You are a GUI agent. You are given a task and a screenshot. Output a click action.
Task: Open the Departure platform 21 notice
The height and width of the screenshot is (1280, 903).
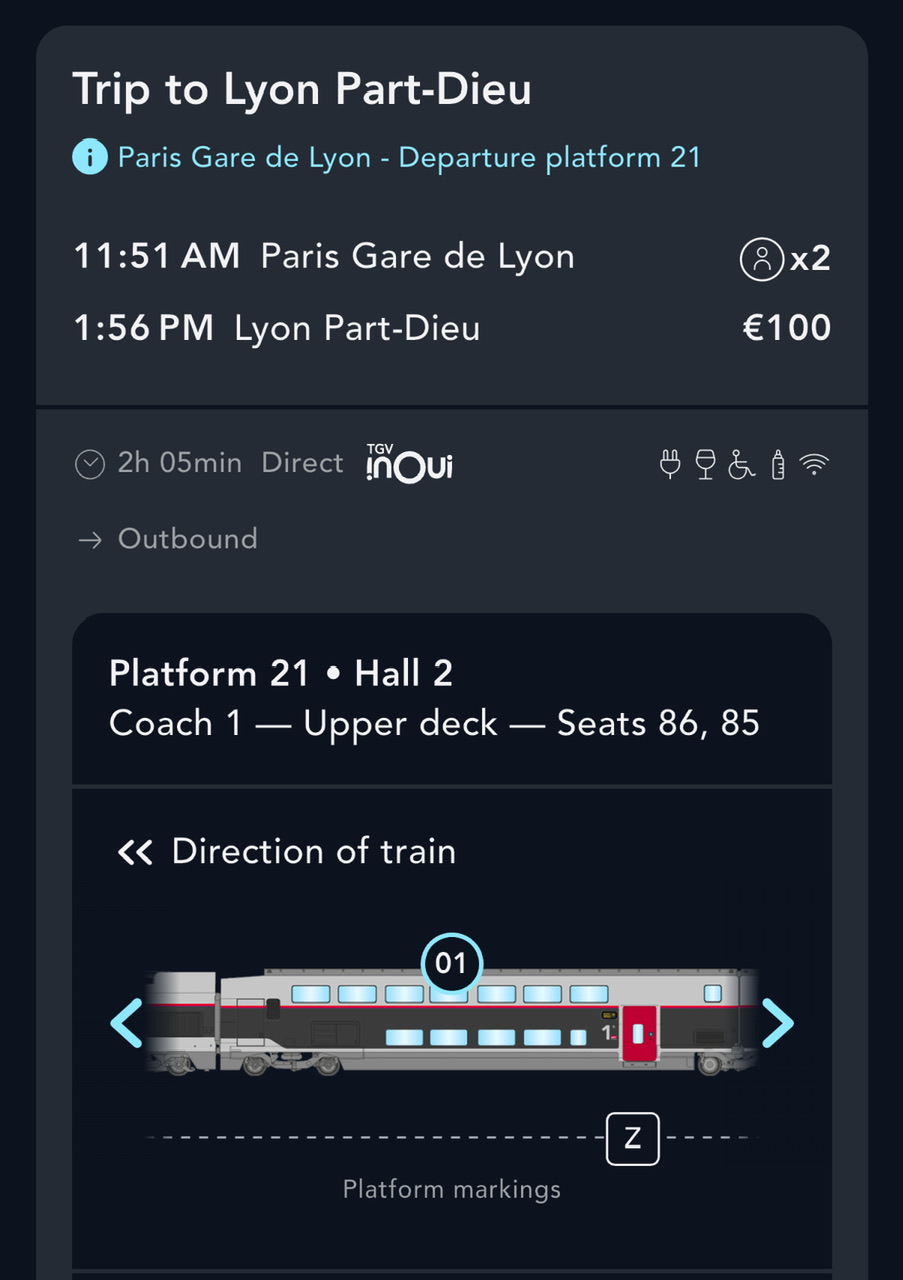point(409,157)
